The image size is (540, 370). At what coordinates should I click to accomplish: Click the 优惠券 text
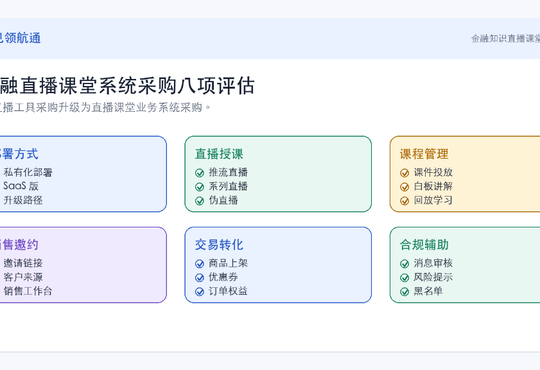pyautogui.click(x=223, y=277)
